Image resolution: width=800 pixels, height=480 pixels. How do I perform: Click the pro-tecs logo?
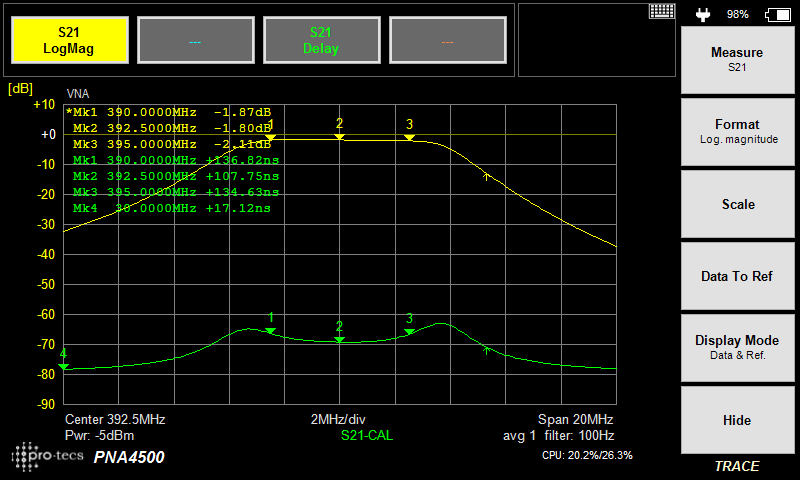coord(47,456)
